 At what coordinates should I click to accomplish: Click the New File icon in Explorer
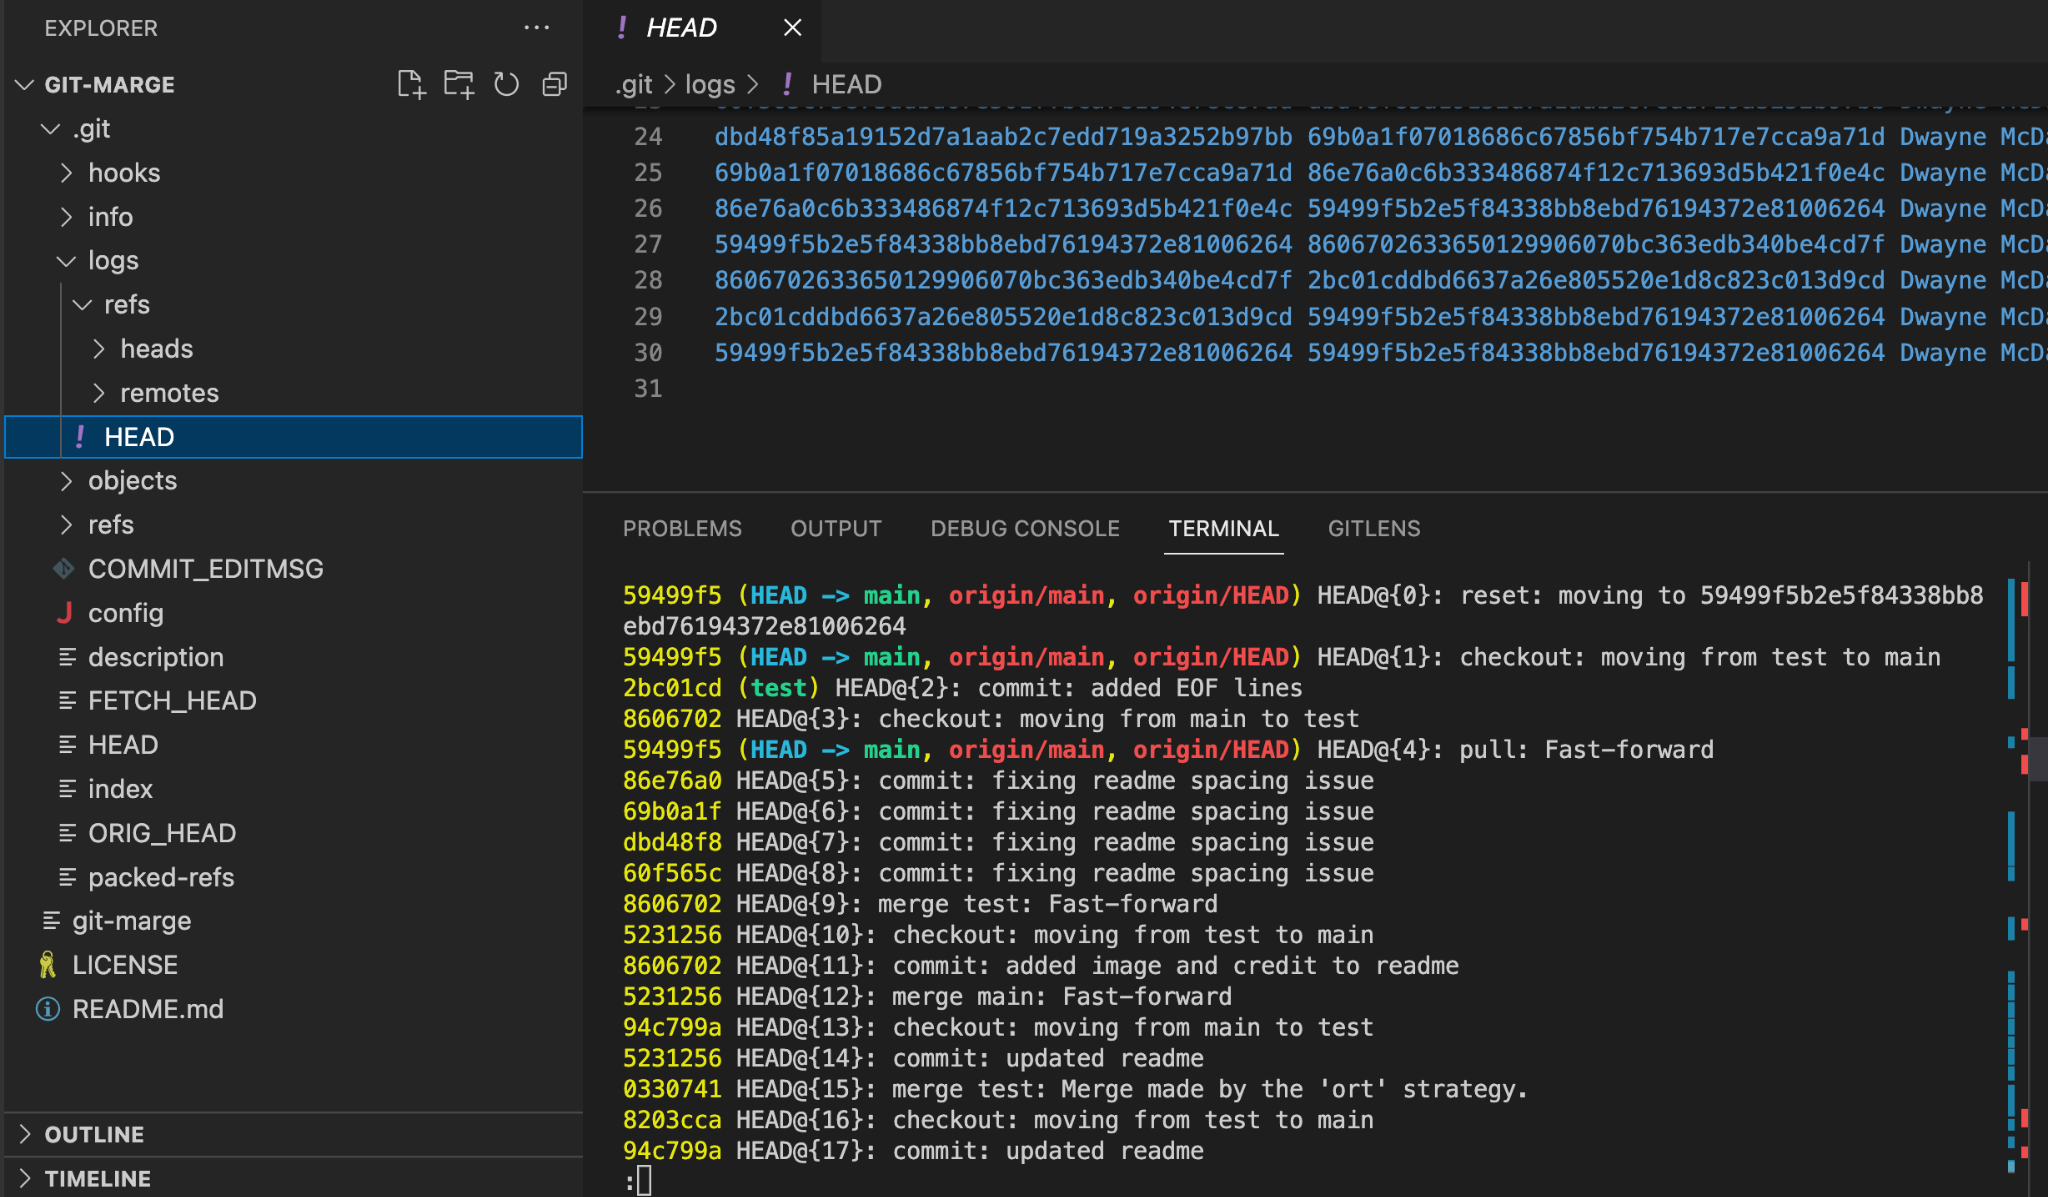pyautogui.click(x=411, y=84)
